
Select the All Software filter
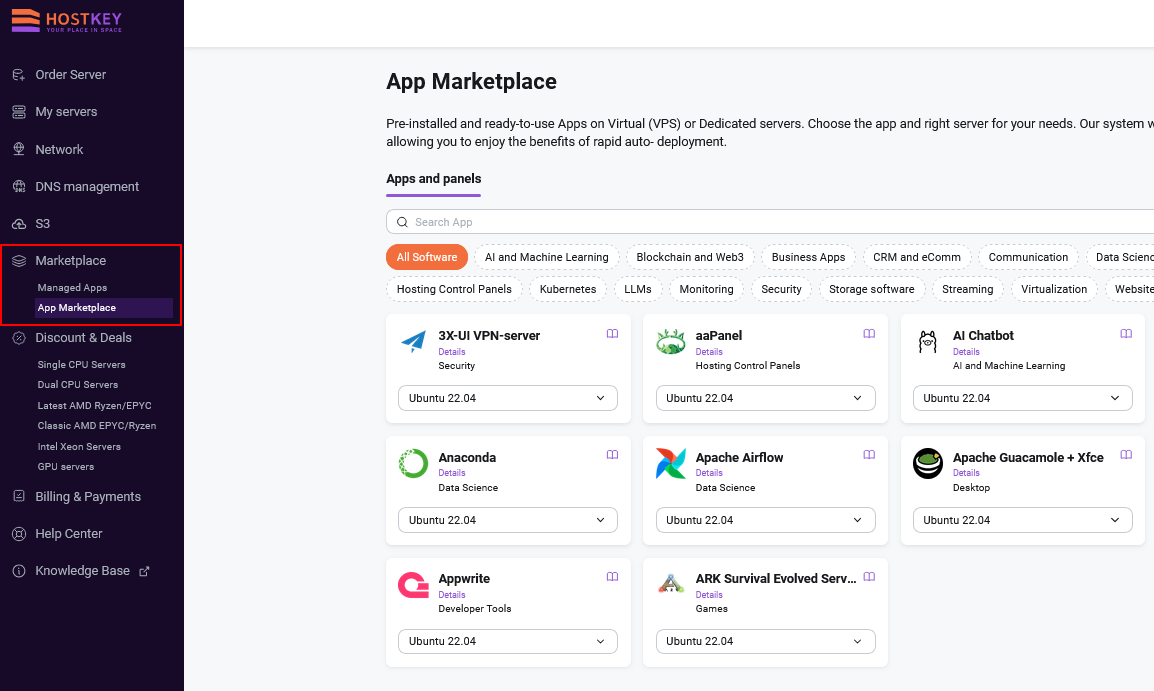click(427, 257)
